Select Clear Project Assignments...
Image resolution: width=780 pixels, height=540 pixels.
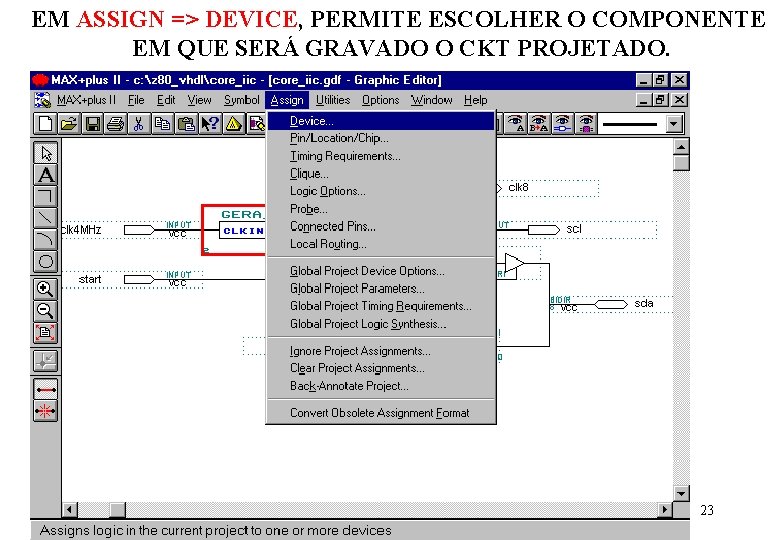[381, 368]
